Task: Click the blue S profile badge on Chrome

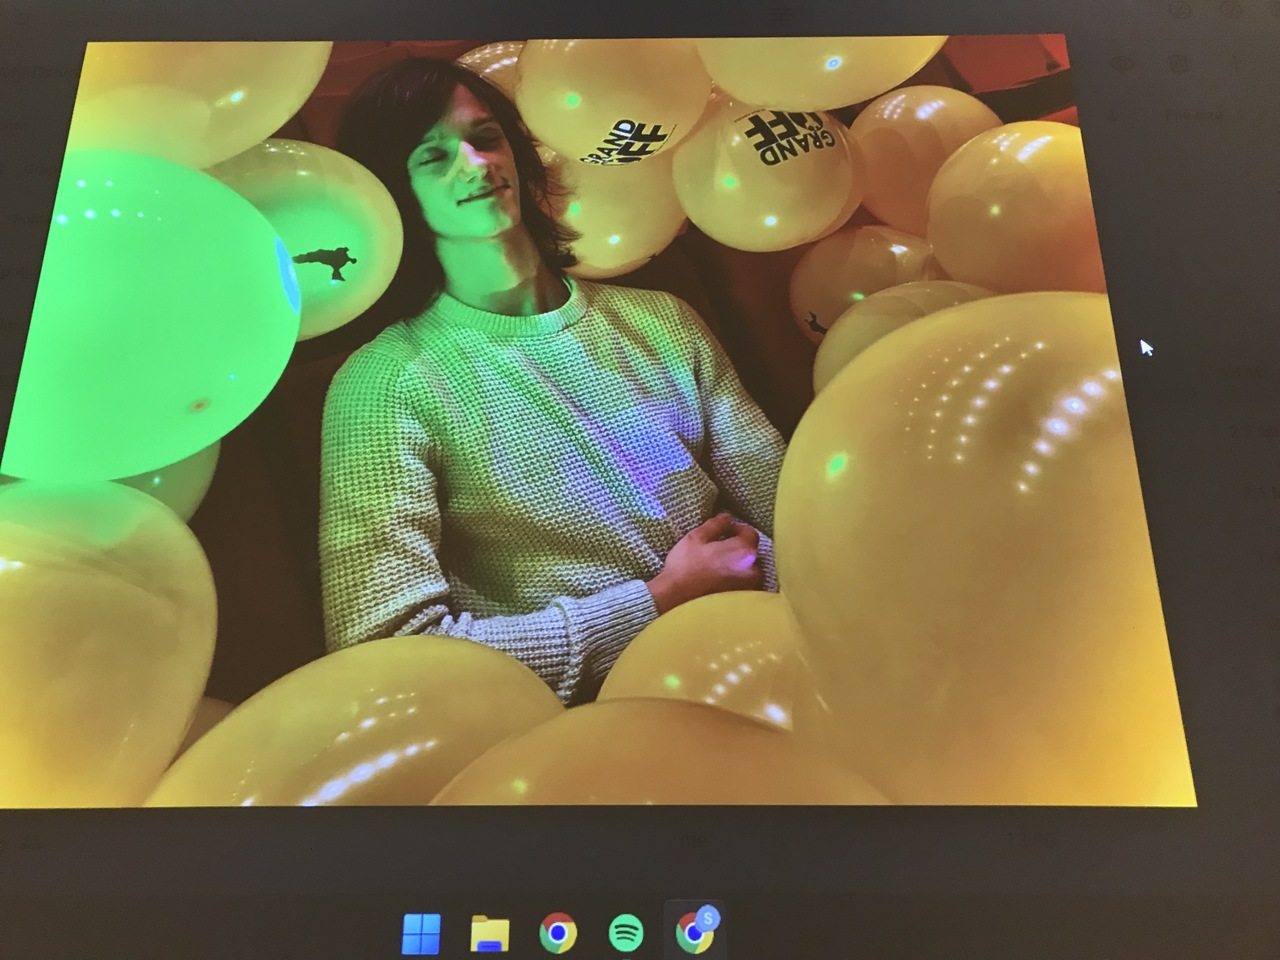Action: (x=709, y=917)
